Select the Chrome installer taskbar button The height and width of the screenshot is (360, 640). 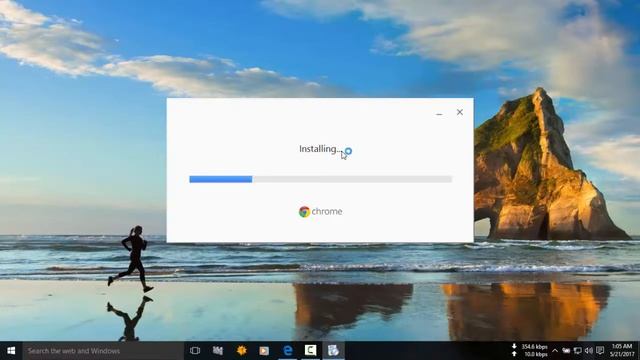pyautogui.click(x=333, y=351)
